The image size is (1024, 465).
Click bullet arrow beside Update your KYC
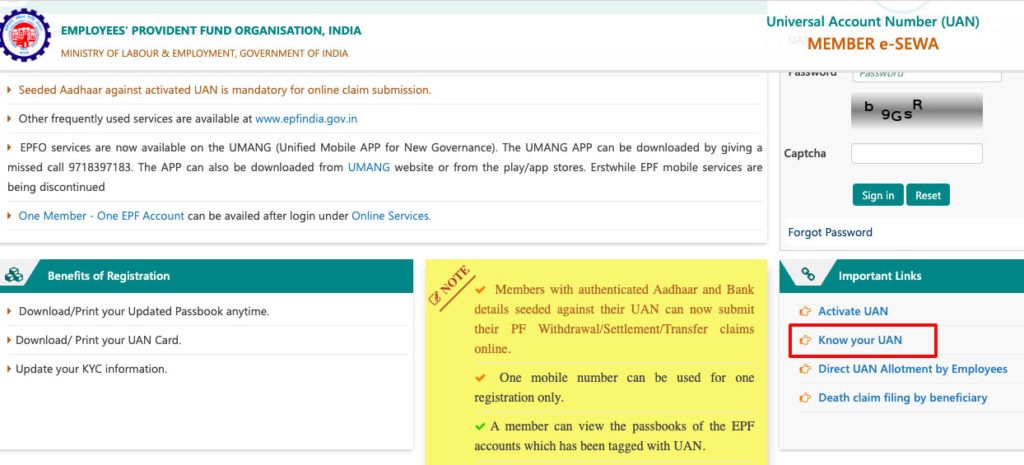tap(9, 369)
